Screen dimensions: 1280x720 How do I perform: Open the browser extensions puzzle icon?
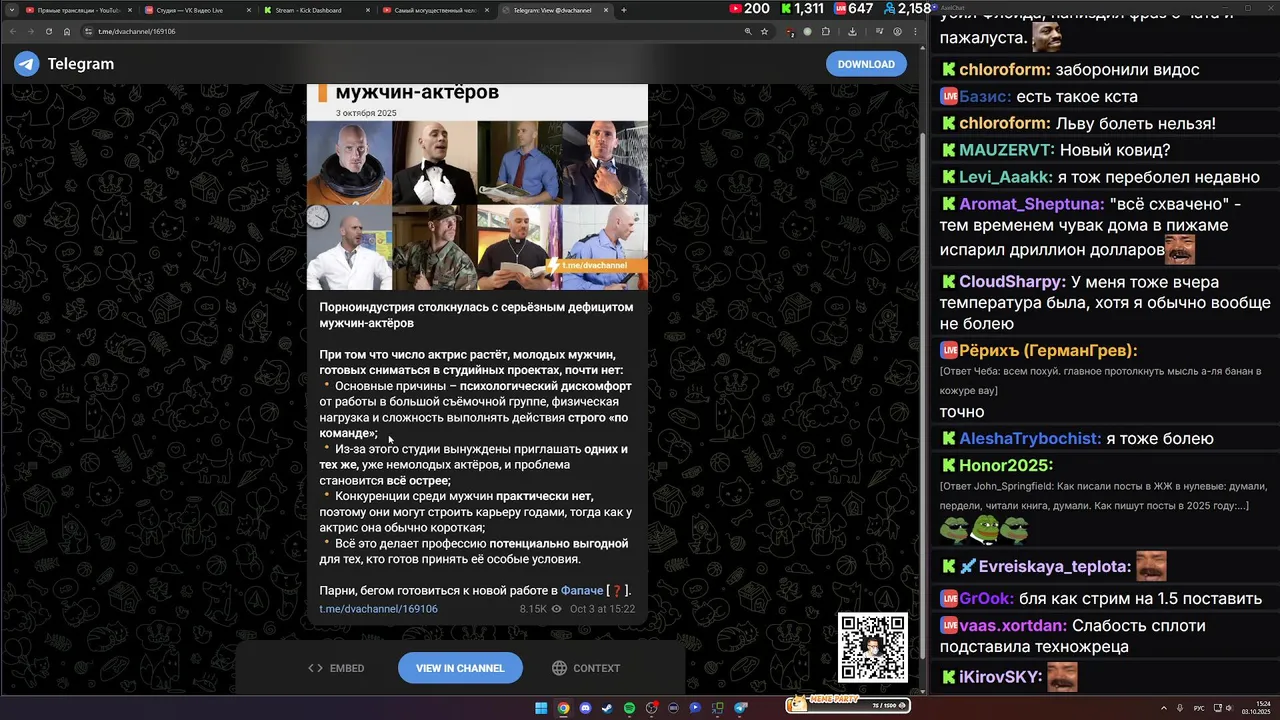point(826,31)
